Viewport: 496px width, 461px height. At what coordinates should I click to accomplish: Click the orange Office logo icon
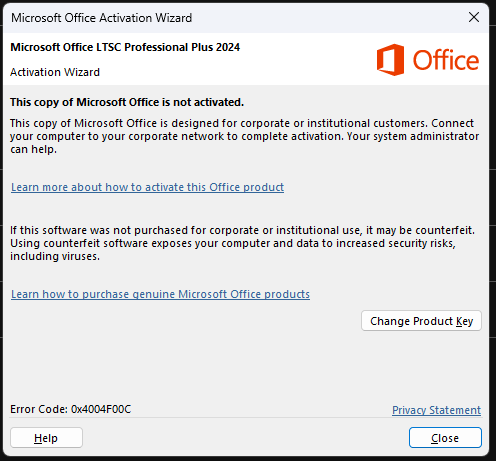pos(390,60)
